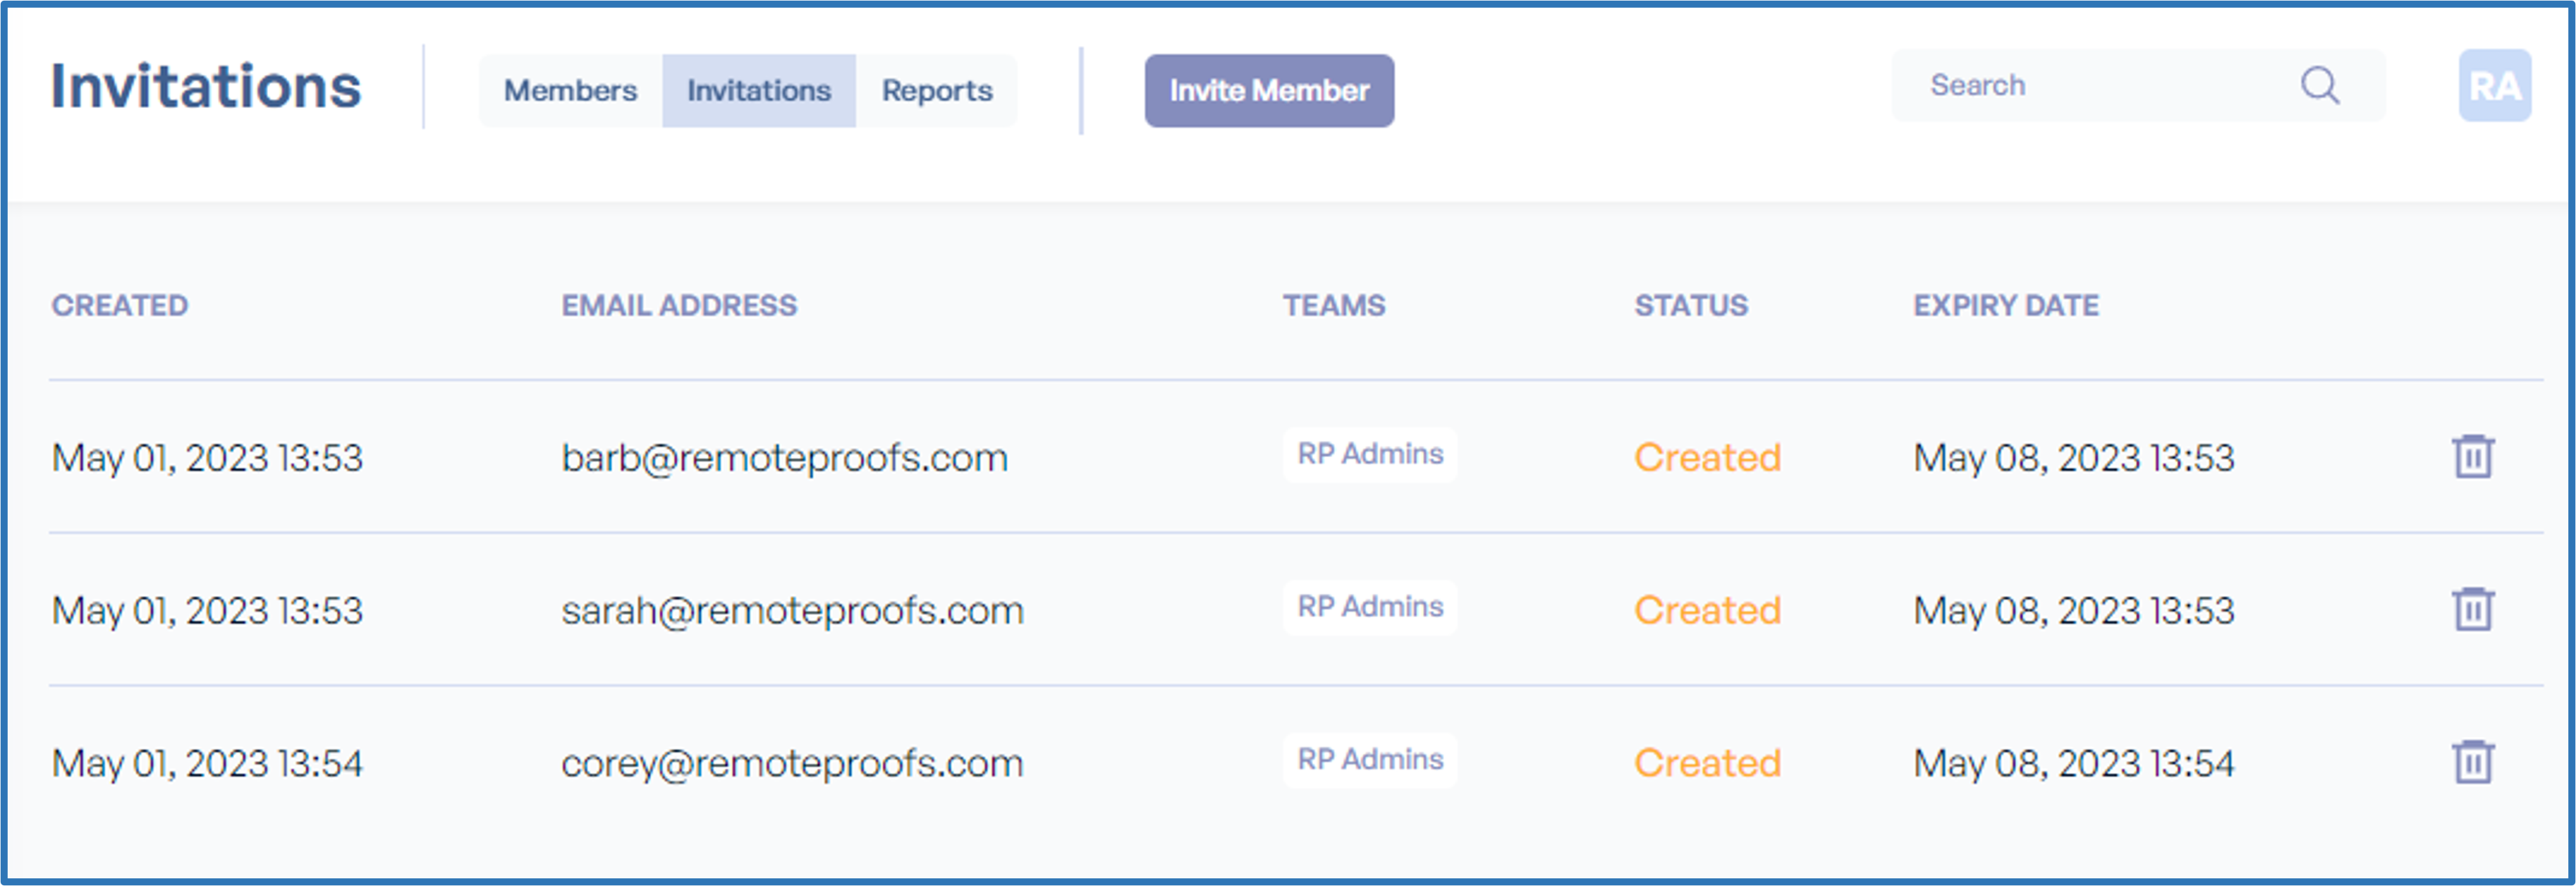Viewport: 2576px width, 886px height.
Task: Select the corey@remoteproofs.com email
Action: tap(792, 764)
